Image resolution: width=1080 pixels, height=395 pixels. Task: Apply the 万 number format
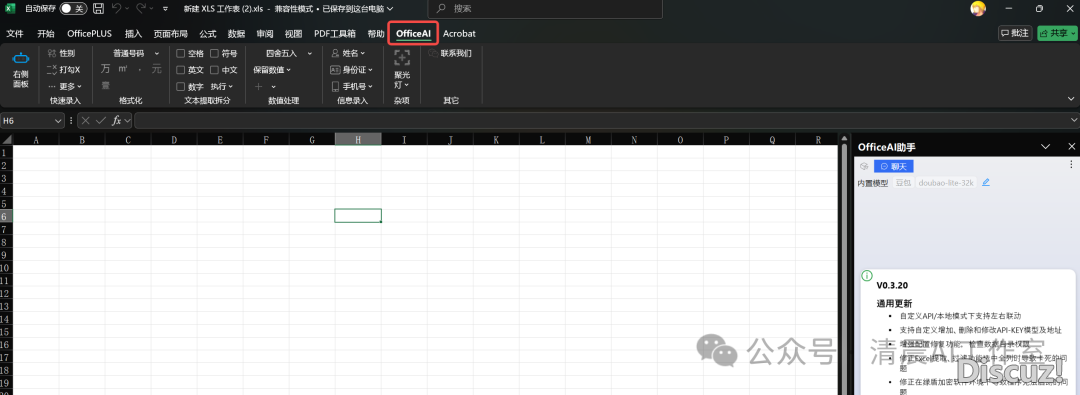click(105, 69)
